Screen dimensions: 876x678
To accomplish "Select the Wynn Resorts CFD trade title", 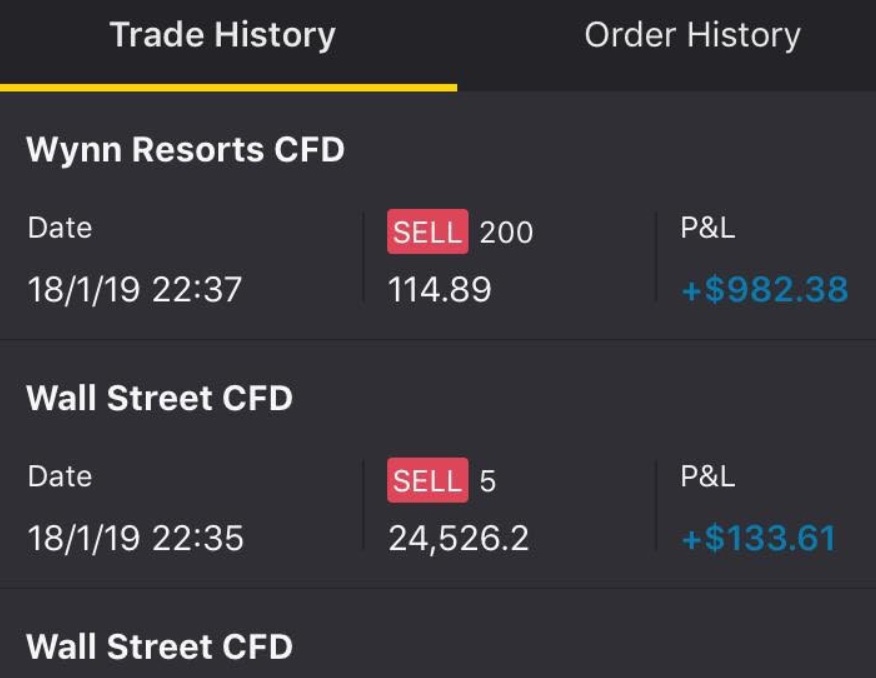I will 185,150.
